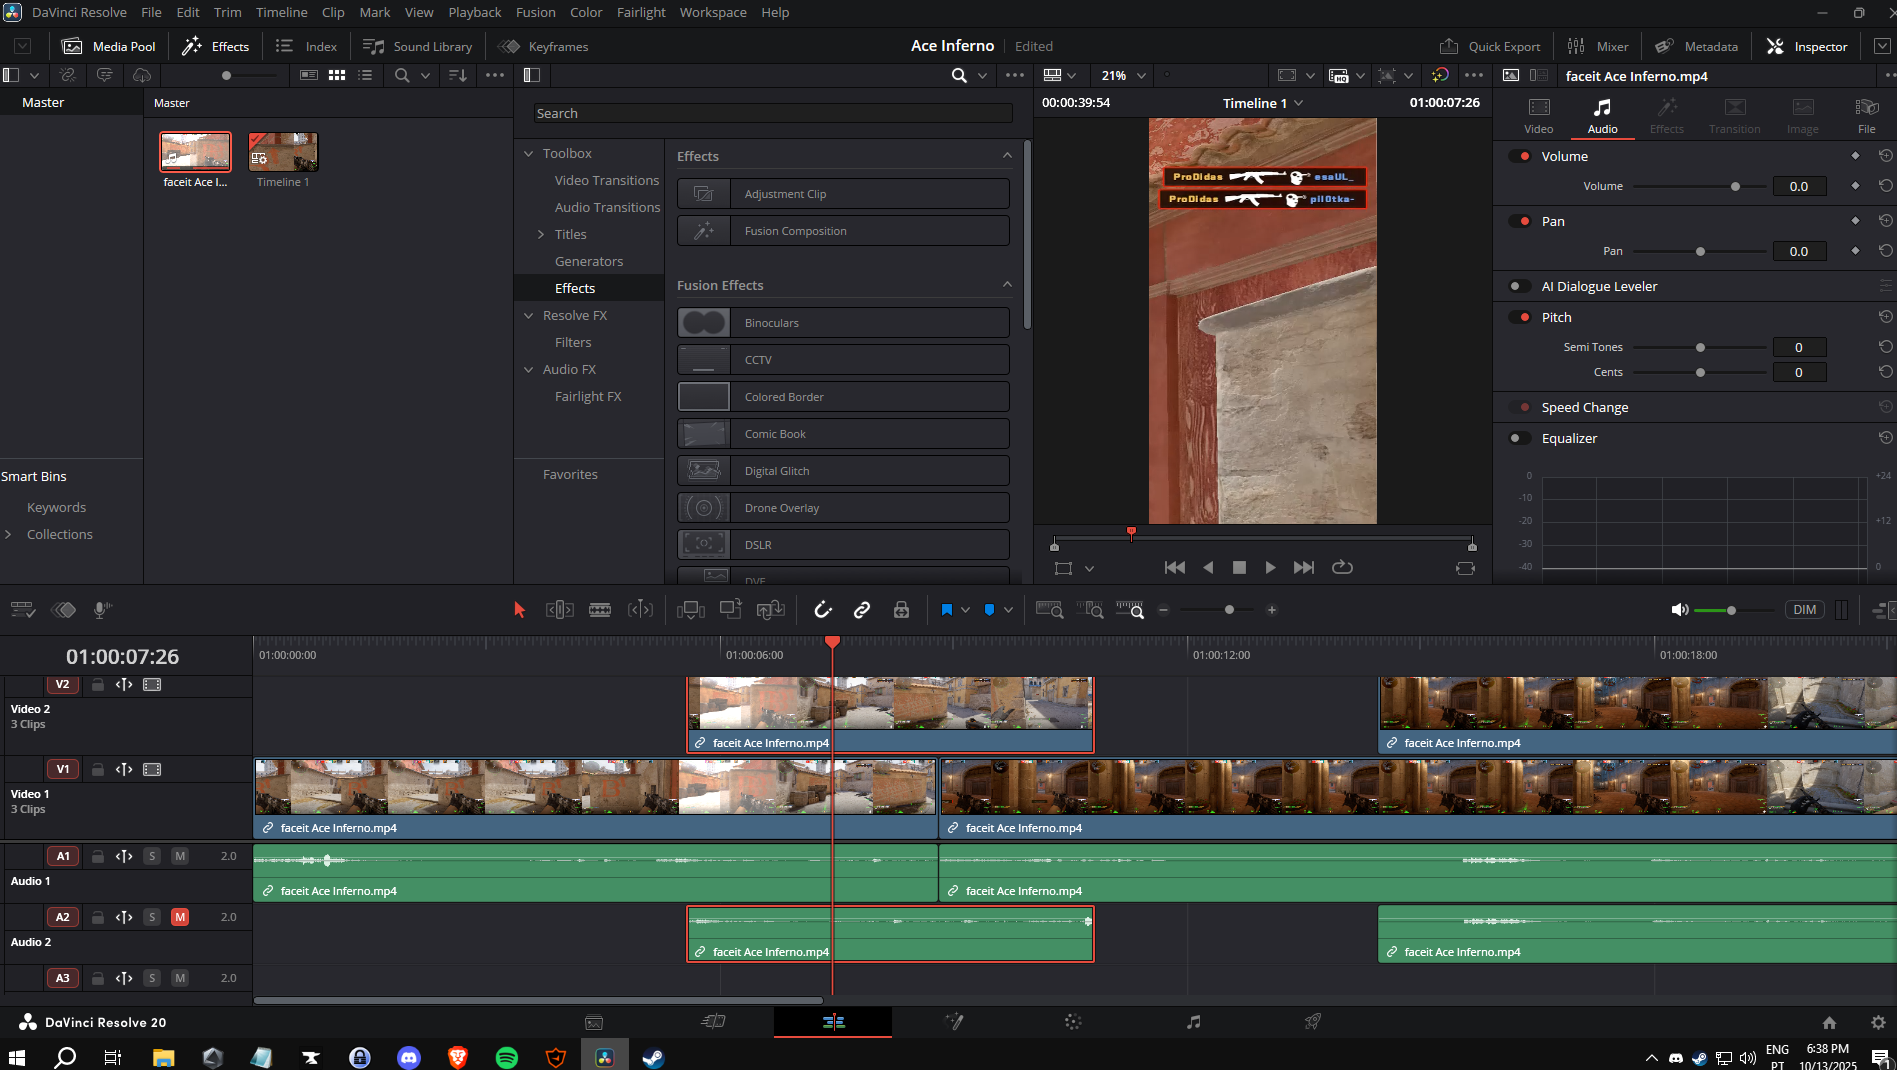Activate the Blade Edit tool
The height and width of the screenshot is (1070, 1897).
(600, 610)
